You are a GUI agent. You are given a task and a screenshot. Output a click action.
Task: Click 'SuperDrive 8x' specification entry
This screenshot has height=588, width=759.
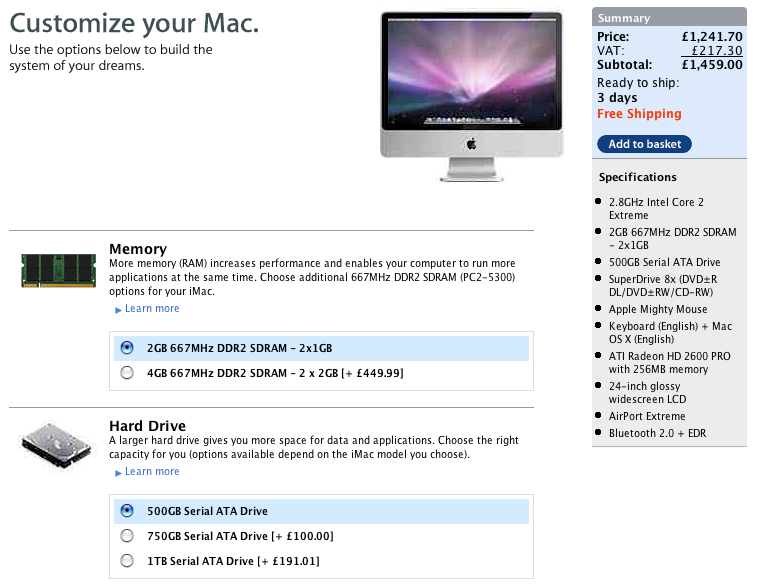(x=663, y=286)
